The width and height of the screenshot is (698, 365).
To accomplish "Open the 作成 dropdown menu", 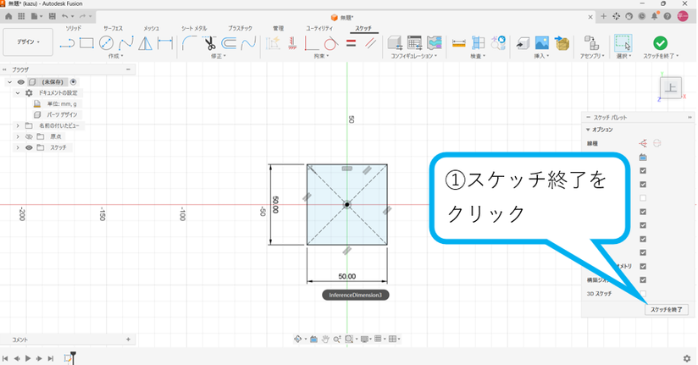I will coord(116,56).
